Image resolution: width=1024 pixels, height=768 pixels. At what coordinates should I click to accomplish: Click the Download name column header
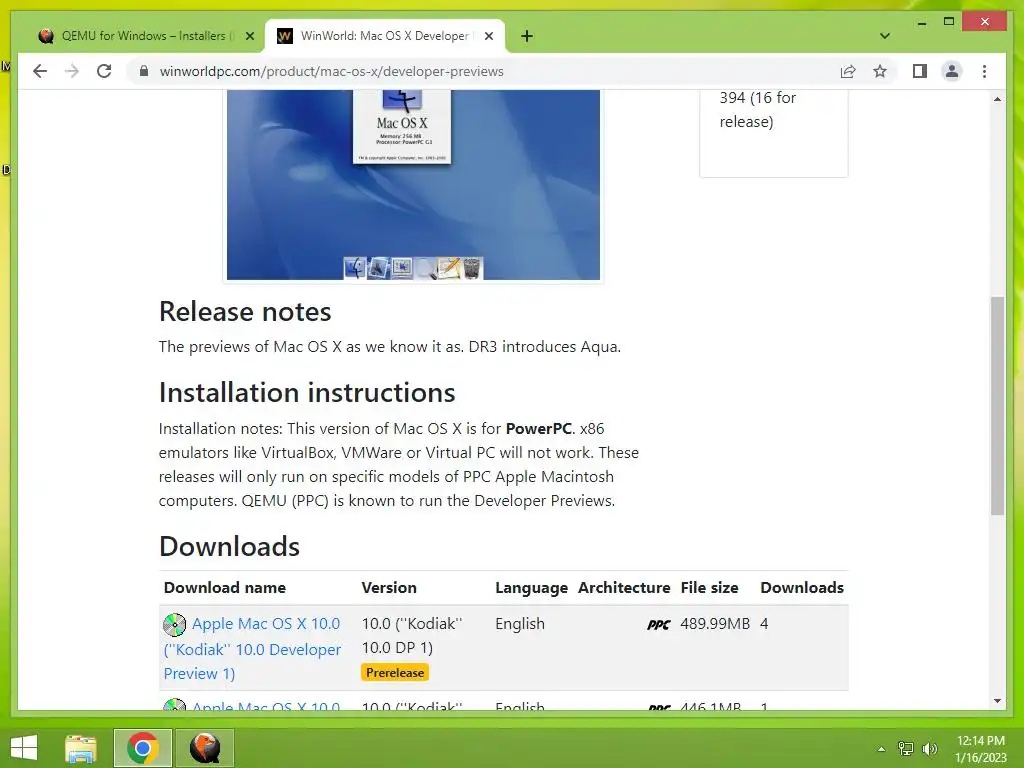pos(225,587)
